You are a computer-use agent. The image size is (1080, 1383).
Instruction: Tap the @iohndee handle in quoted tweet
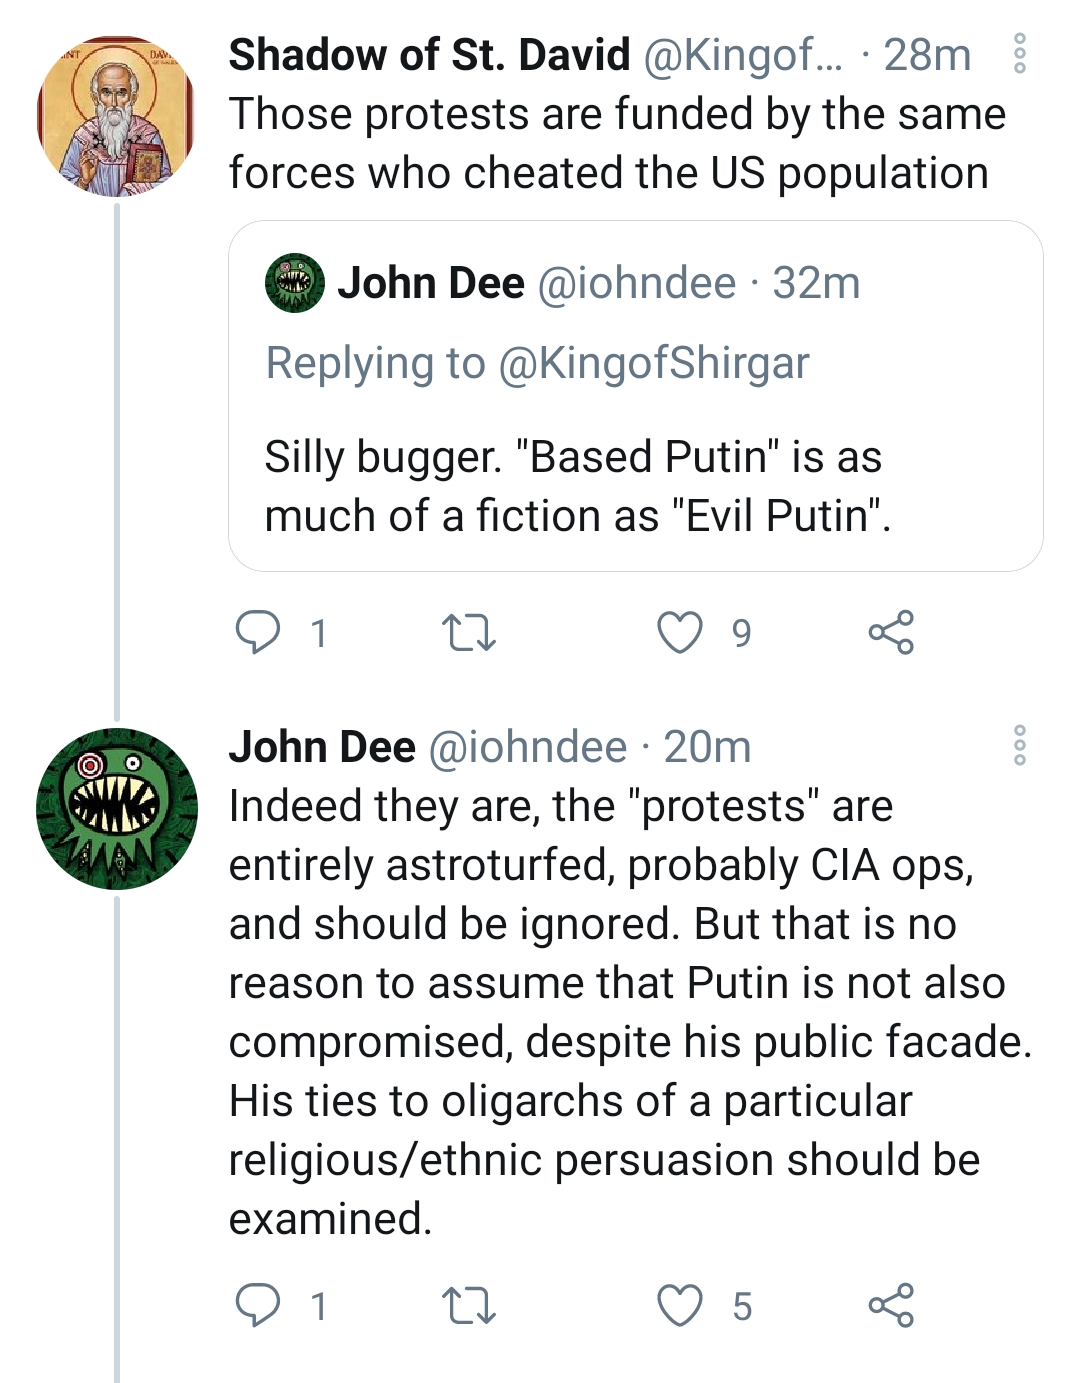tap(637, 284)
